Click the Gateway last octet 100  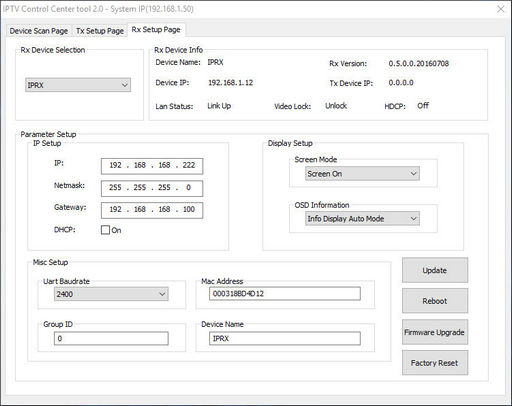tap(189, 209)
